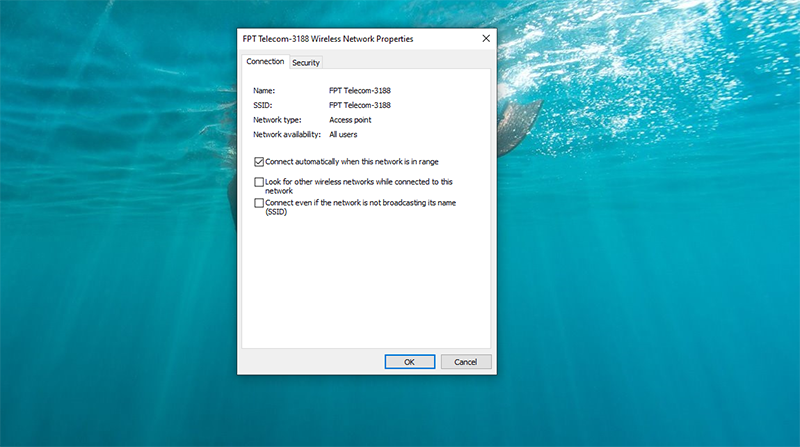This screenshot has height=447, width=800.
Task: Click the SSID value FPT Telecom-3188
Action: pyautogui.click(x=360, y=105)
